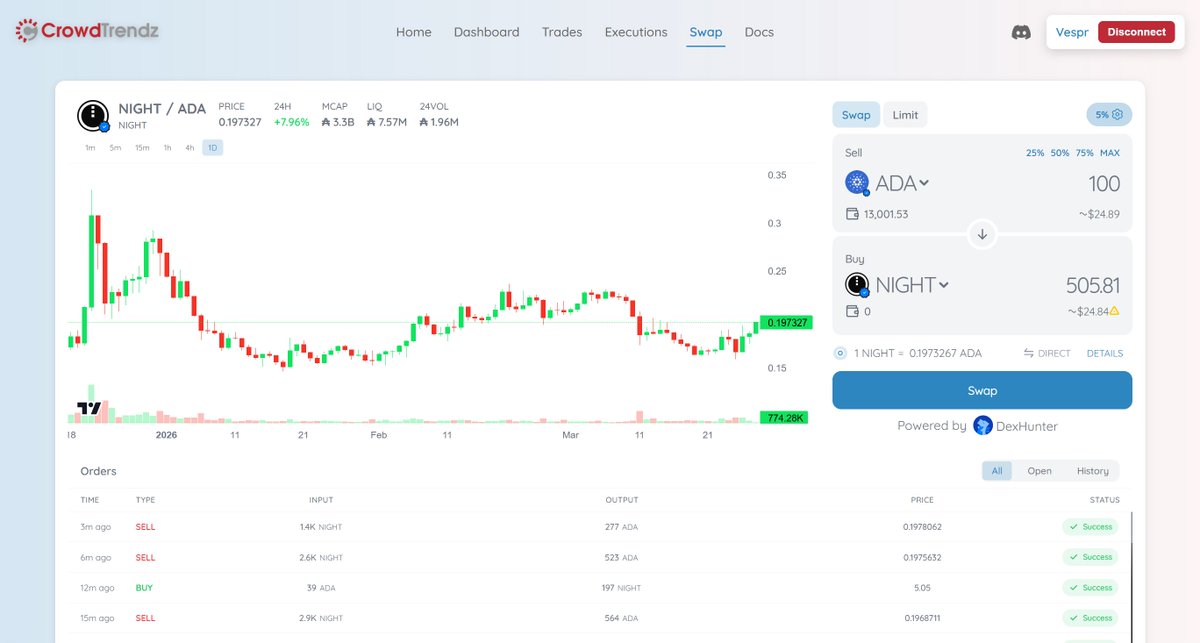The width and height of the screenshot is (1200, 643).
Task: Click the Vespr wallet name
Action: coord(1072,32)
